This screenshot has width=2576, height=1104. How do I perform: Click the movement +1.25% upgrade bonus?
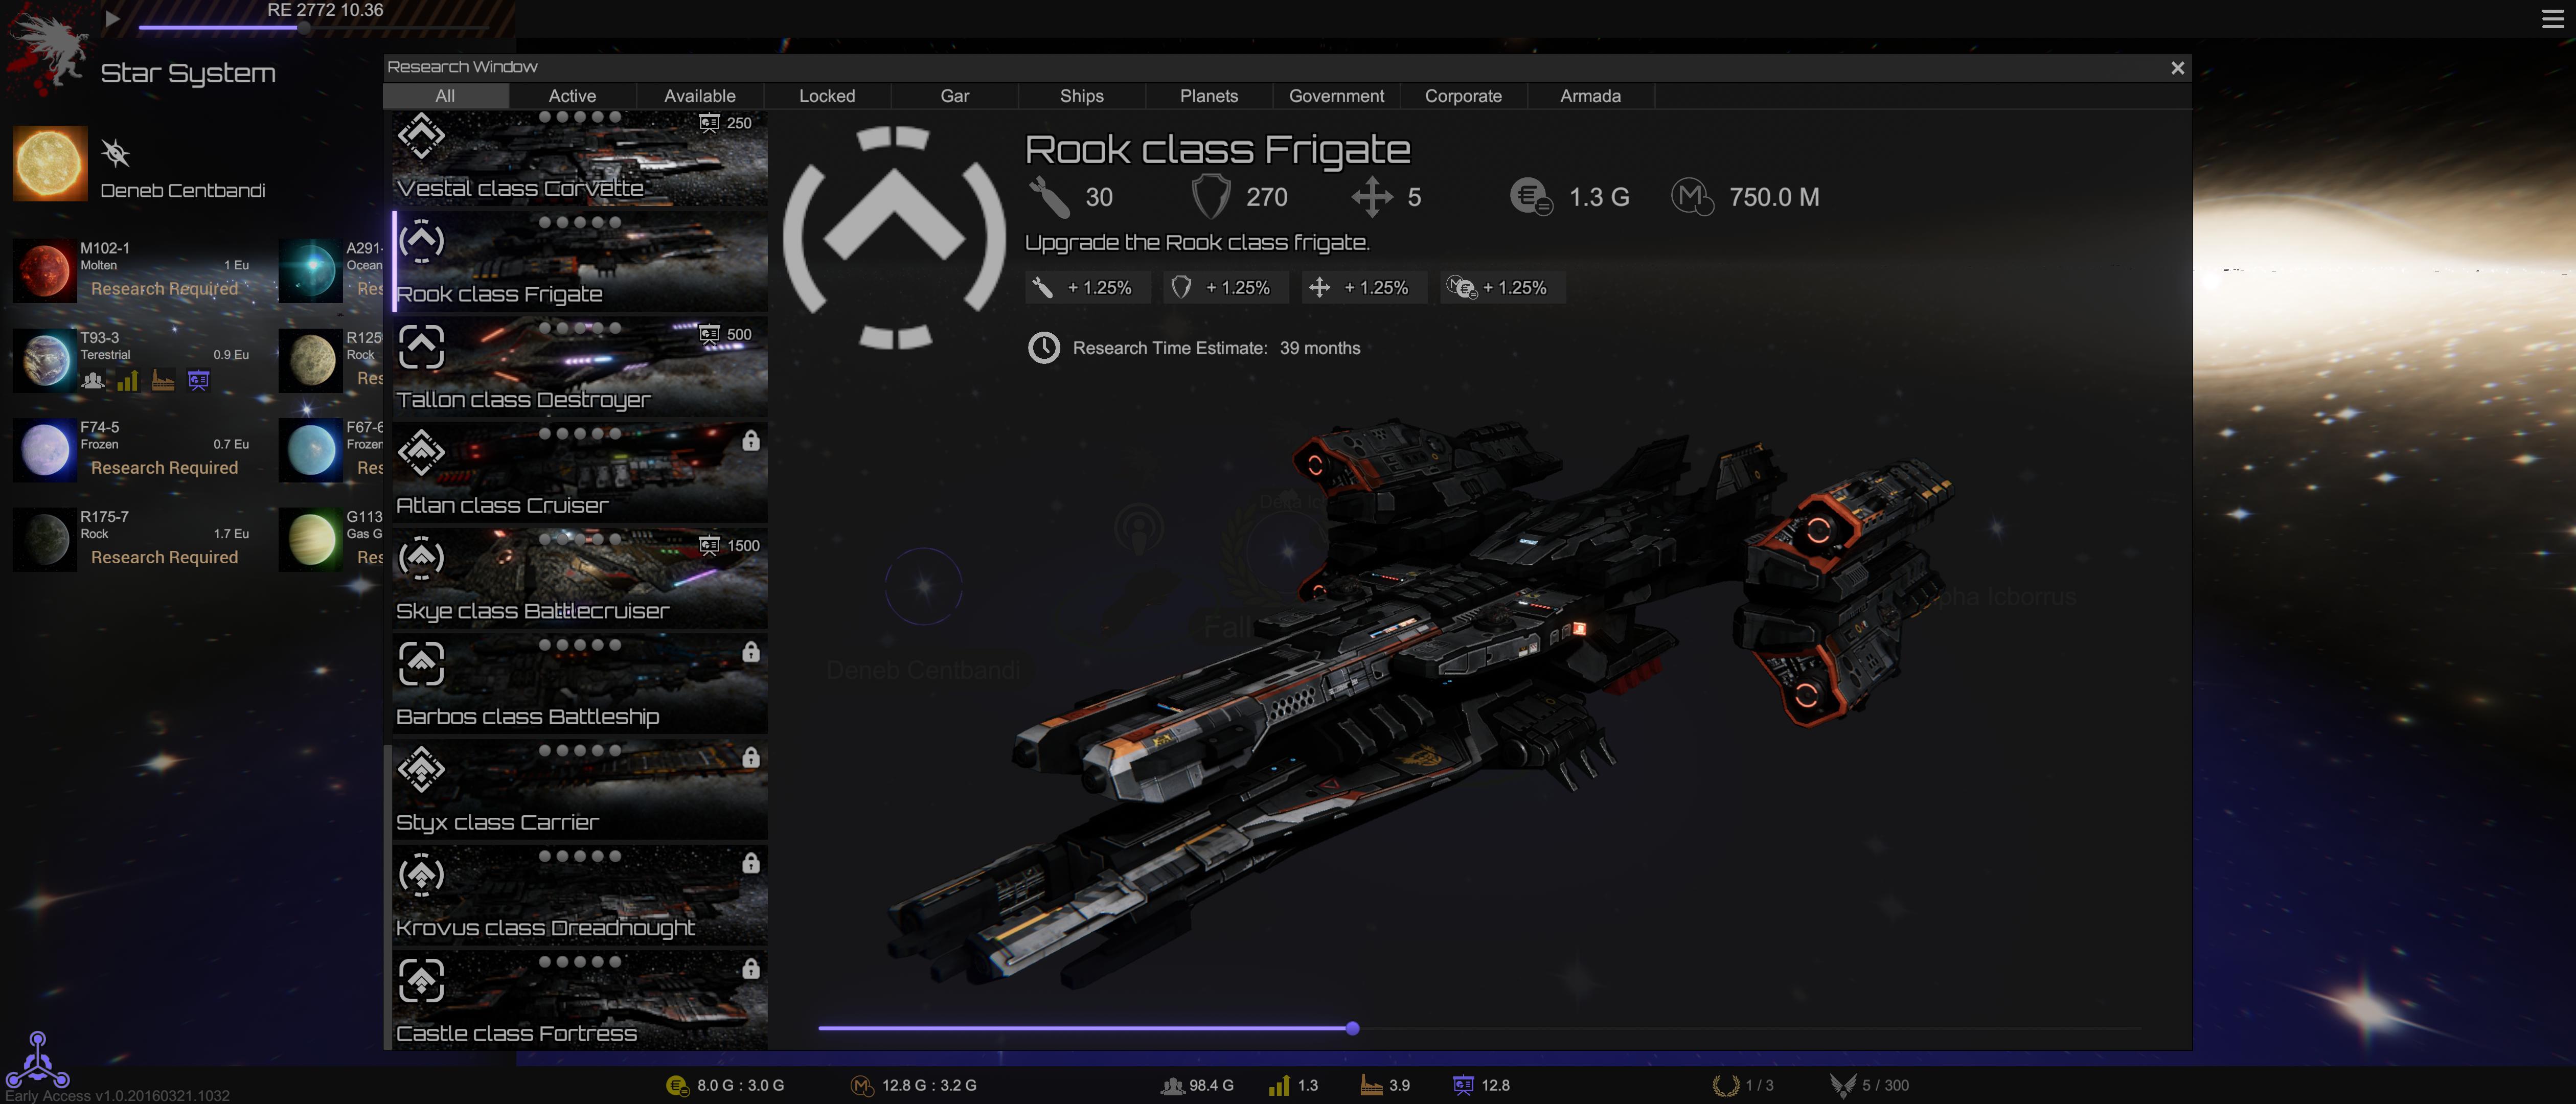(1364, 288)
